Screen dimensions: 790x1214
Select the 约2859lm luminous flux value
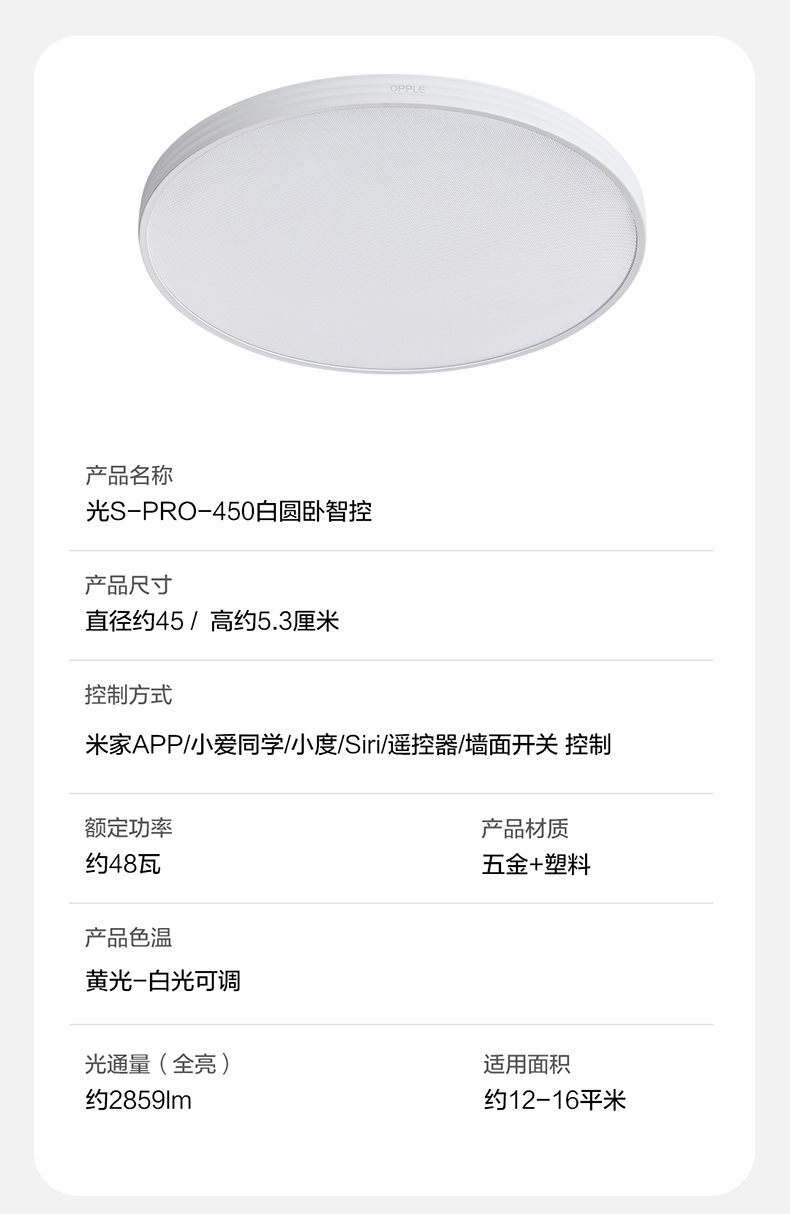pyautogui.click(x=138, y=1101)
